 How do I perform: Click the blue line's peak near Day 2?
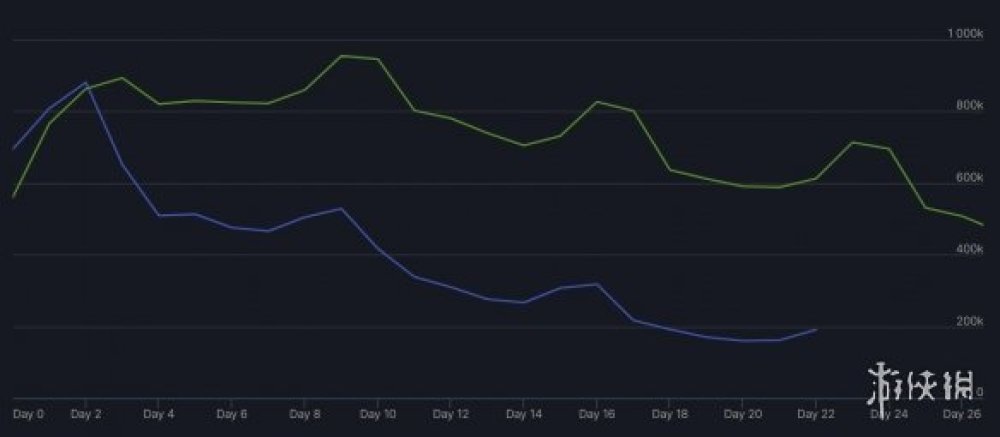pos(86,83)
